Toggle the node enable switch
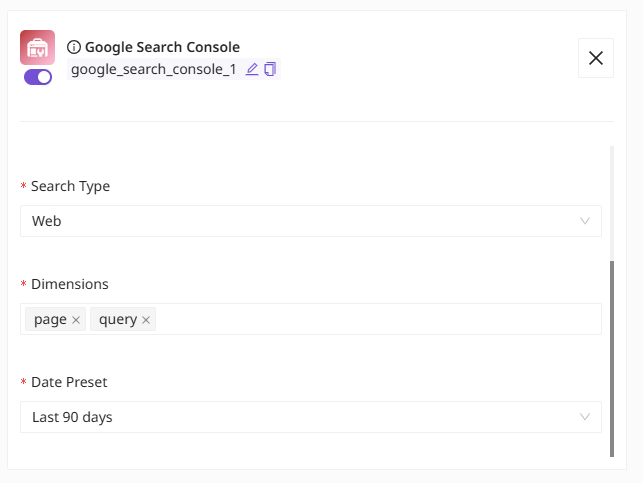This screenshot has height=483, width=643. click(x=38, y=77)
